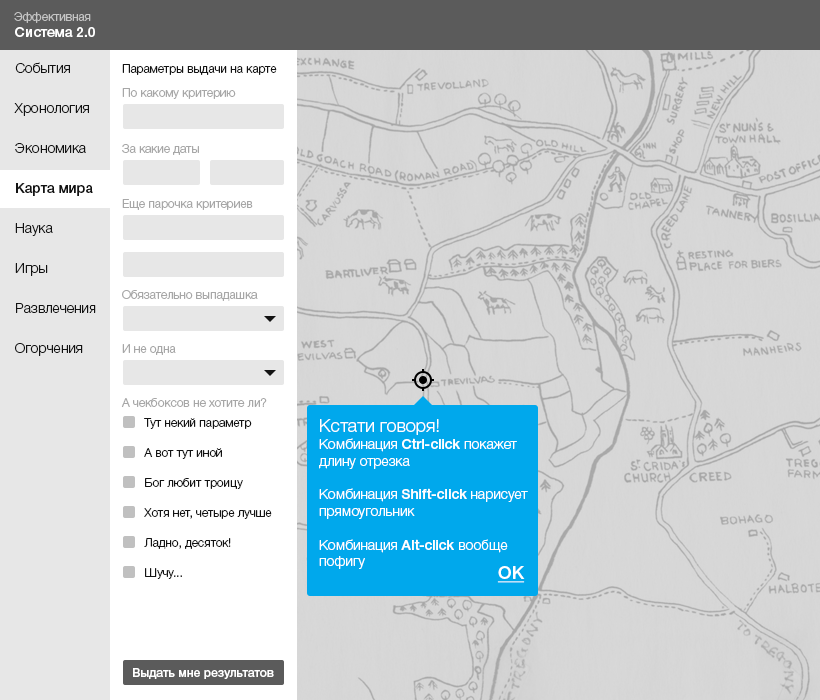Check the А вот тут иной checkbox

129,452
